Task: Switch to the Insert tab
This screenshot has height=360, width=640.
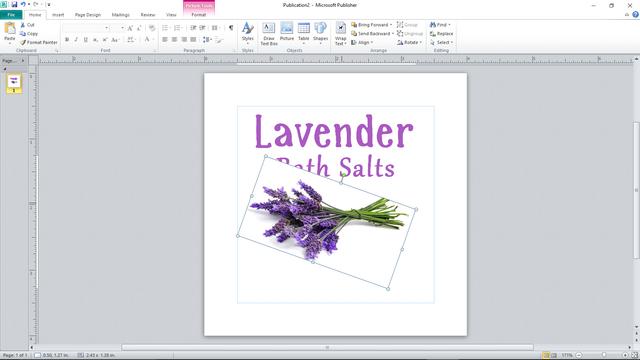Action: pos(58,15)
